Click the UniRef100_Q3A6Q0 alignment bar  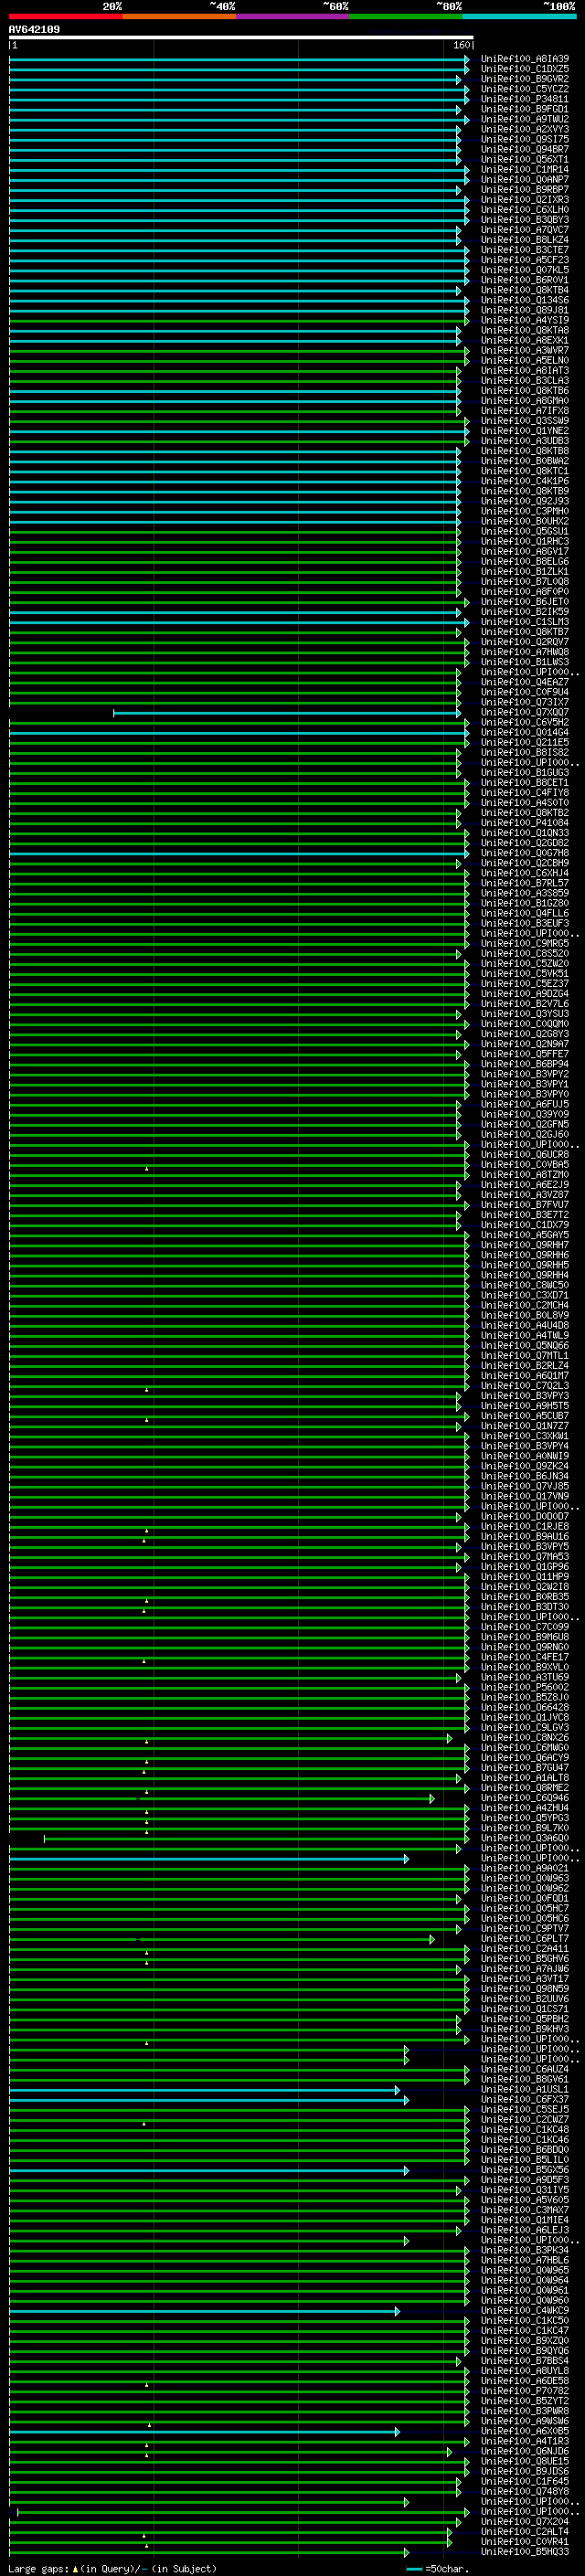(255, 1839)
